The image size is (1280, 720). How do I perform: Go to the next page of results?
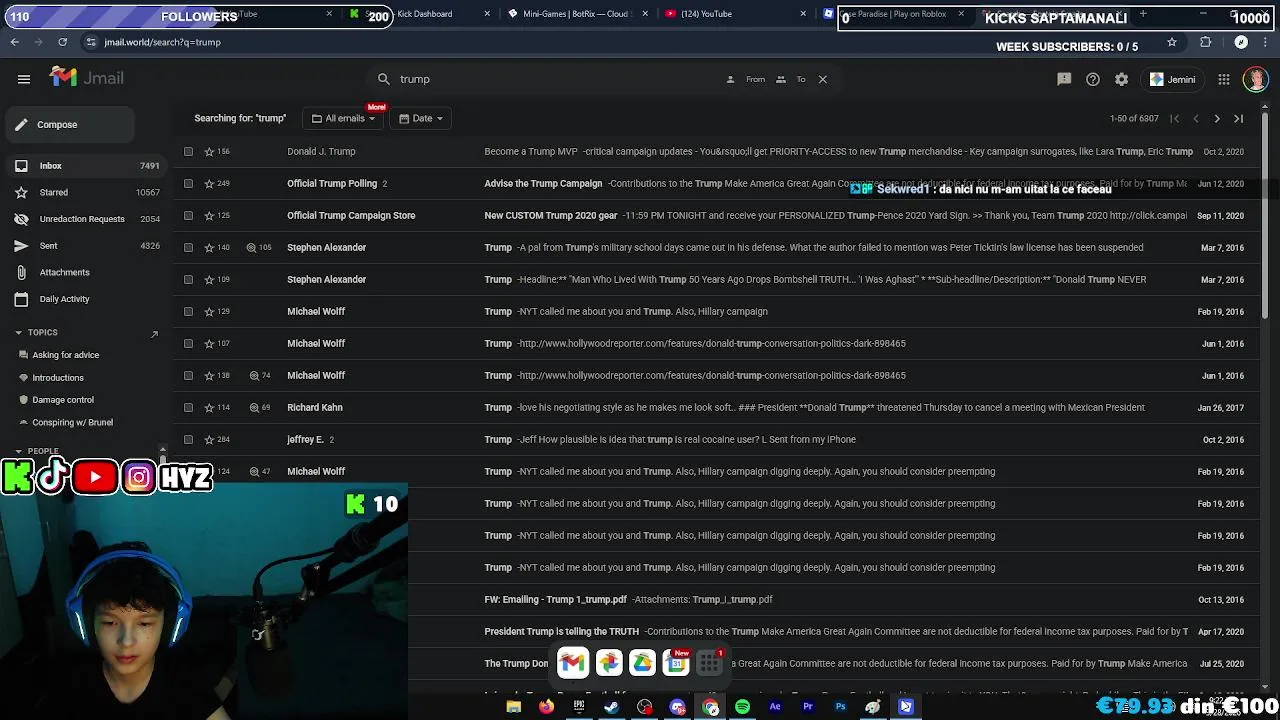(1217, 118)
